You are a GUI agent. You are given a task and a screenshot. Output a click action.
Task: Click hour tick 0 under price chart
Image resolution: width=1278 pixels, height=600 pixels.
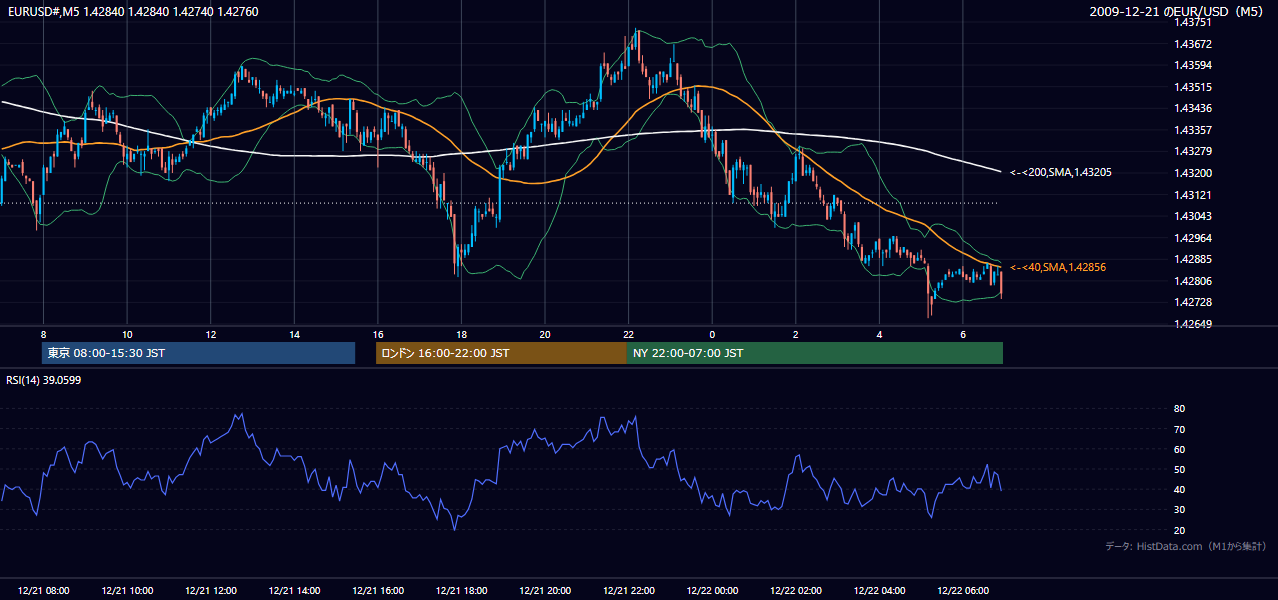(x=712, y=334)
